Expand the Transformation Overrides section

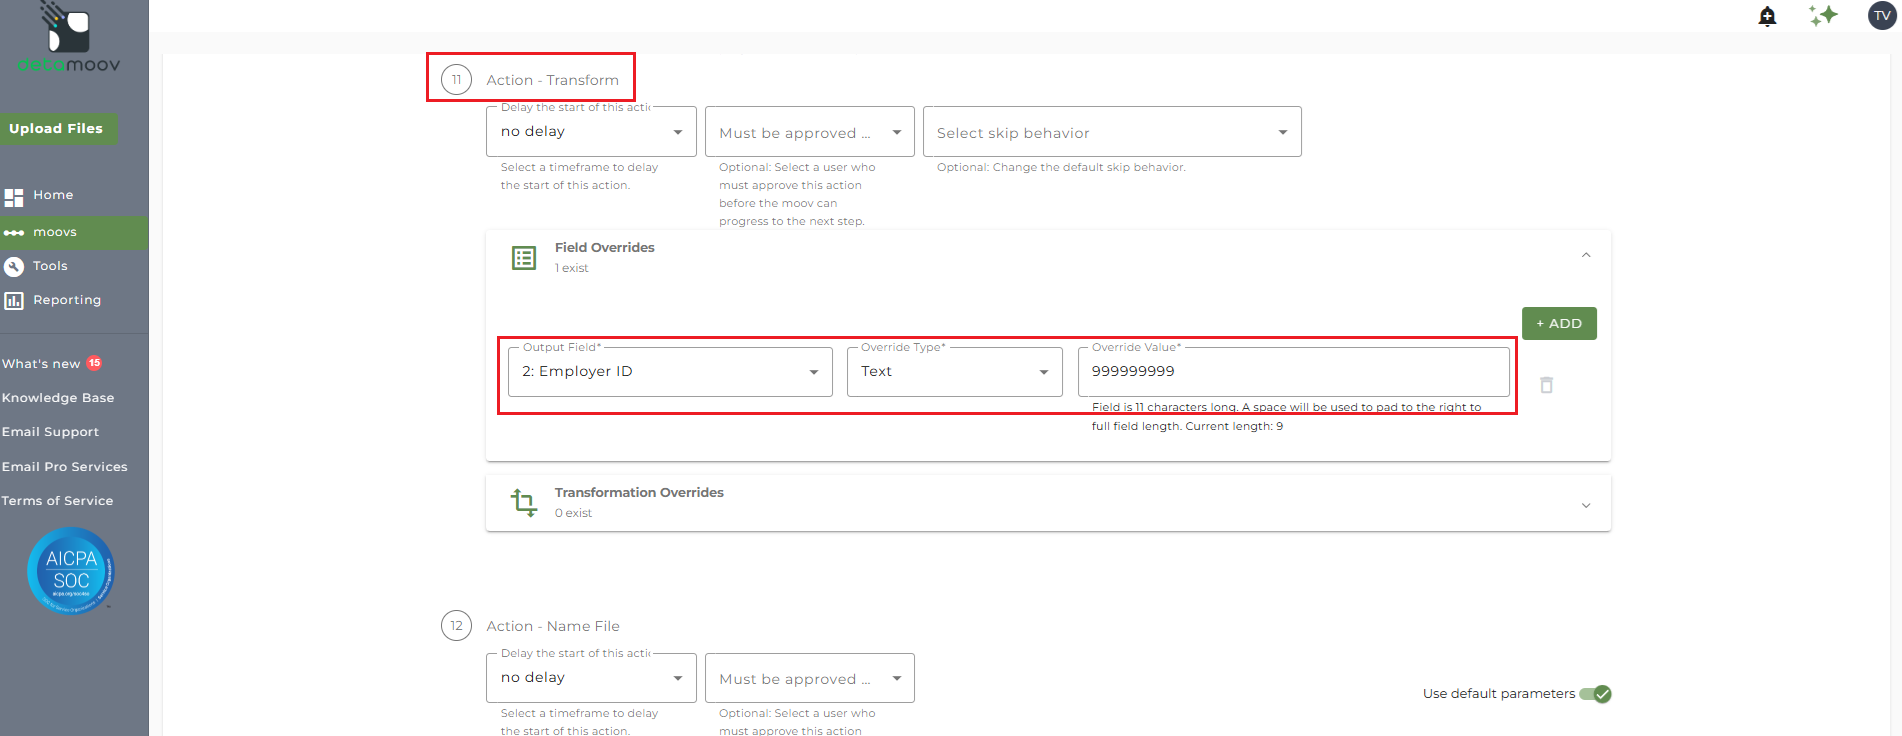pyautogui.click(x=1586, y=505)
